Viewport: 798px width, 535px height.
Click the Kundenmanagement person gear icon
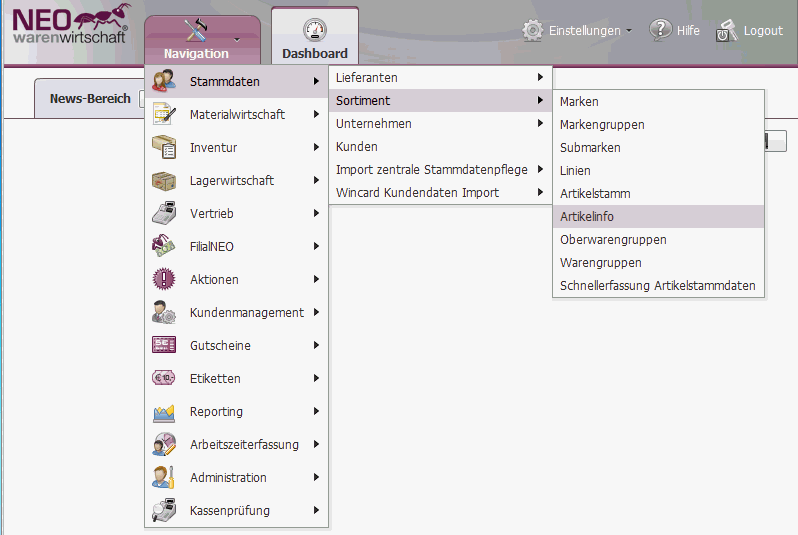[x=164, y=313]
